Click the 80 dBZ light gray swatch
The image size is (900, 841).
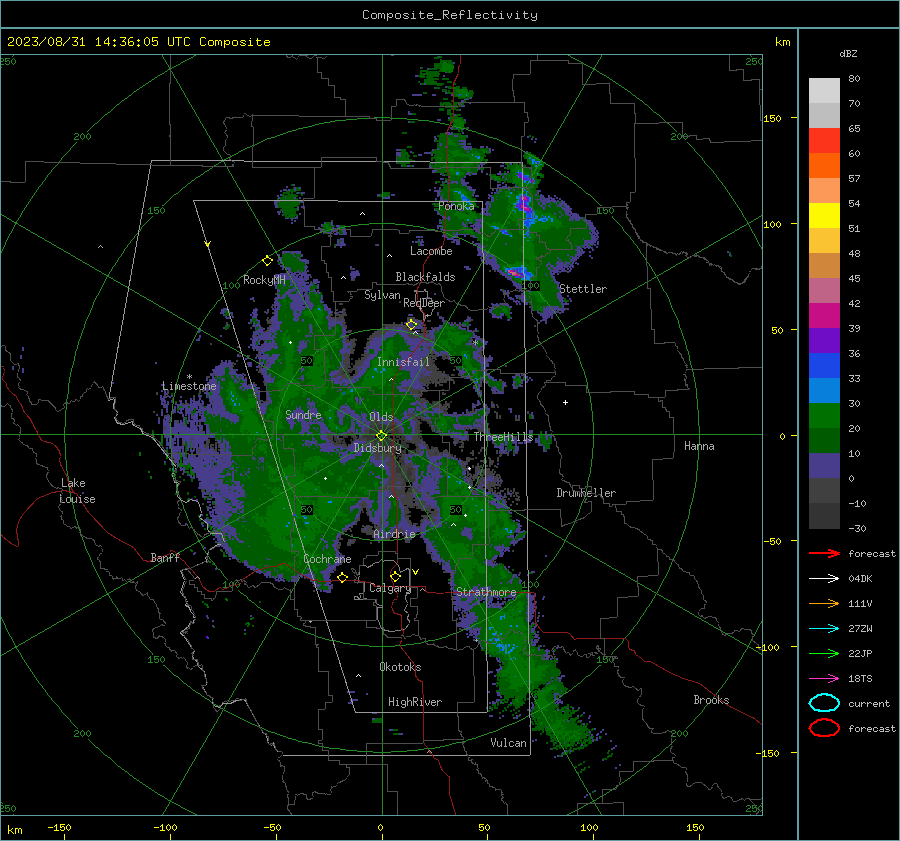pyautogui.click(x=824, y=91)
